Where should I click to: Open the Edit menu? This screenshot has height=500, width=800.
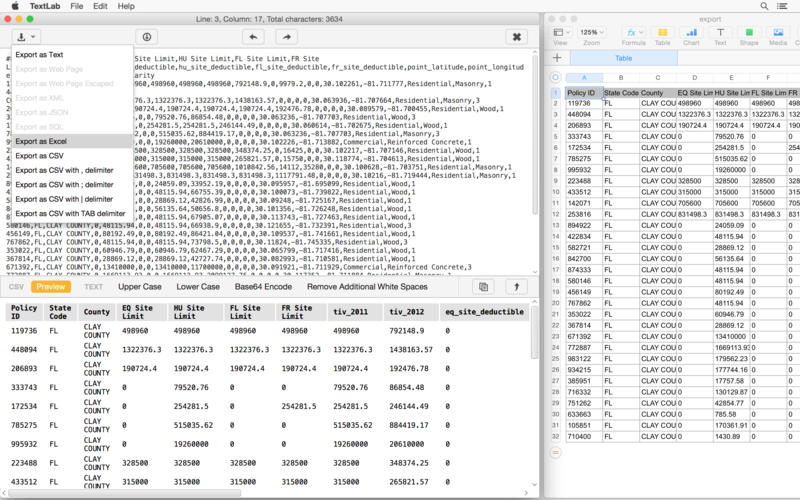pos(100,6)
